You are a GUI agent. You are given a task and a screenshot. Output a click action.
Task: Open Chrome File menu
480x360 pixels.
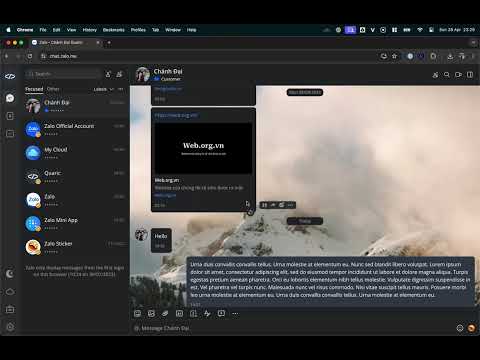point(43,30)
